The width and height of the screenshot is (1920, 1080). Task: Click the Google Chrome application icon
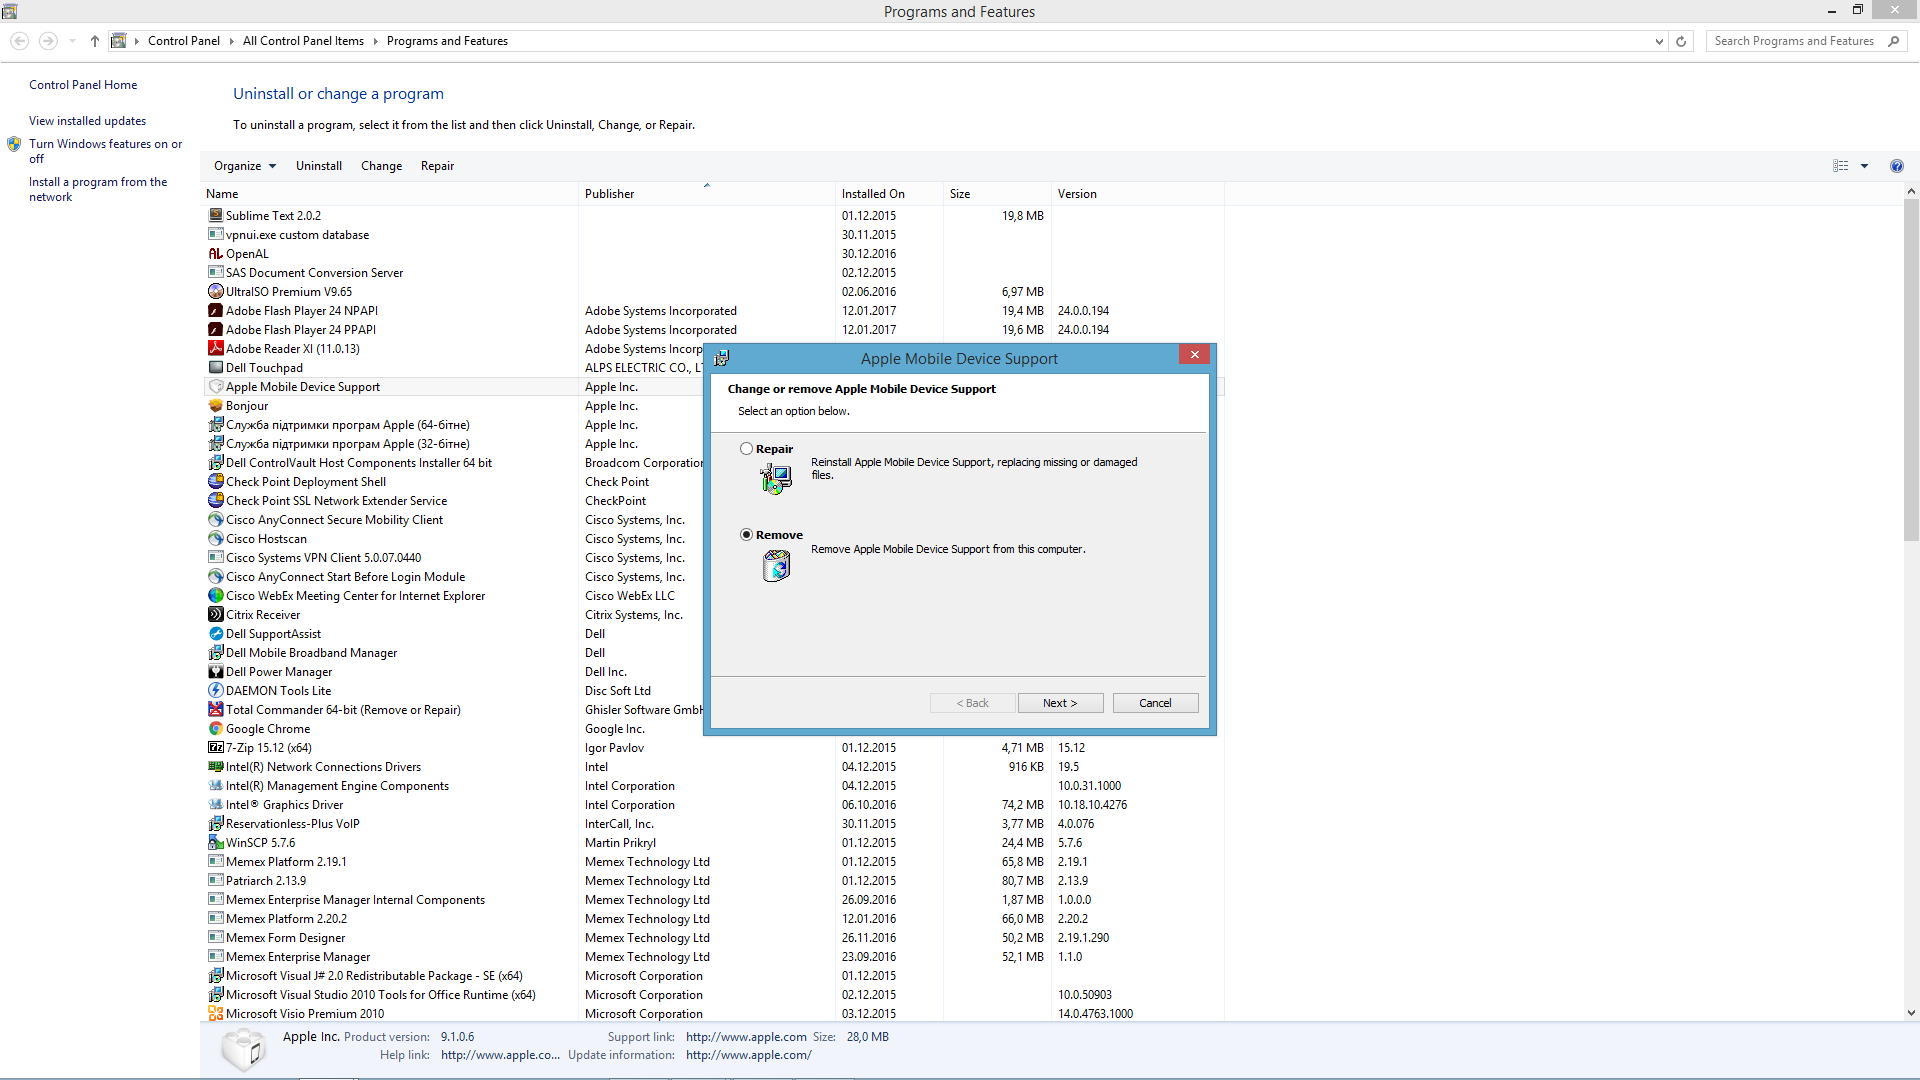click(x=215, y=728)
